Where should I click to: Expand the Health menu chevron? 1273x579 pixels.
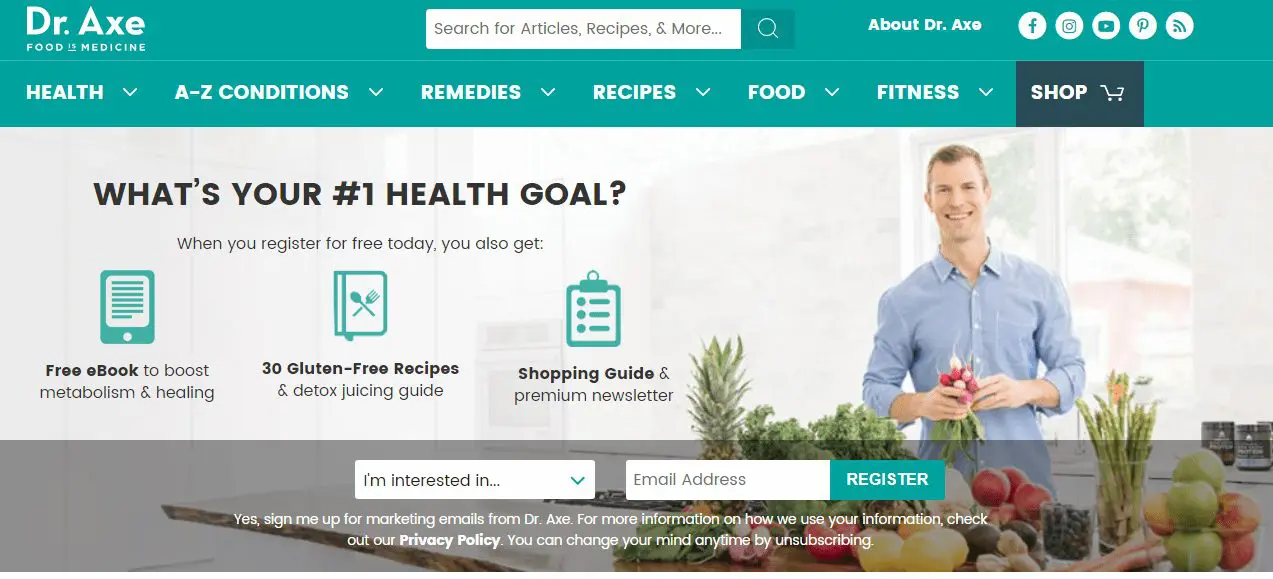(x=130, y=92)
